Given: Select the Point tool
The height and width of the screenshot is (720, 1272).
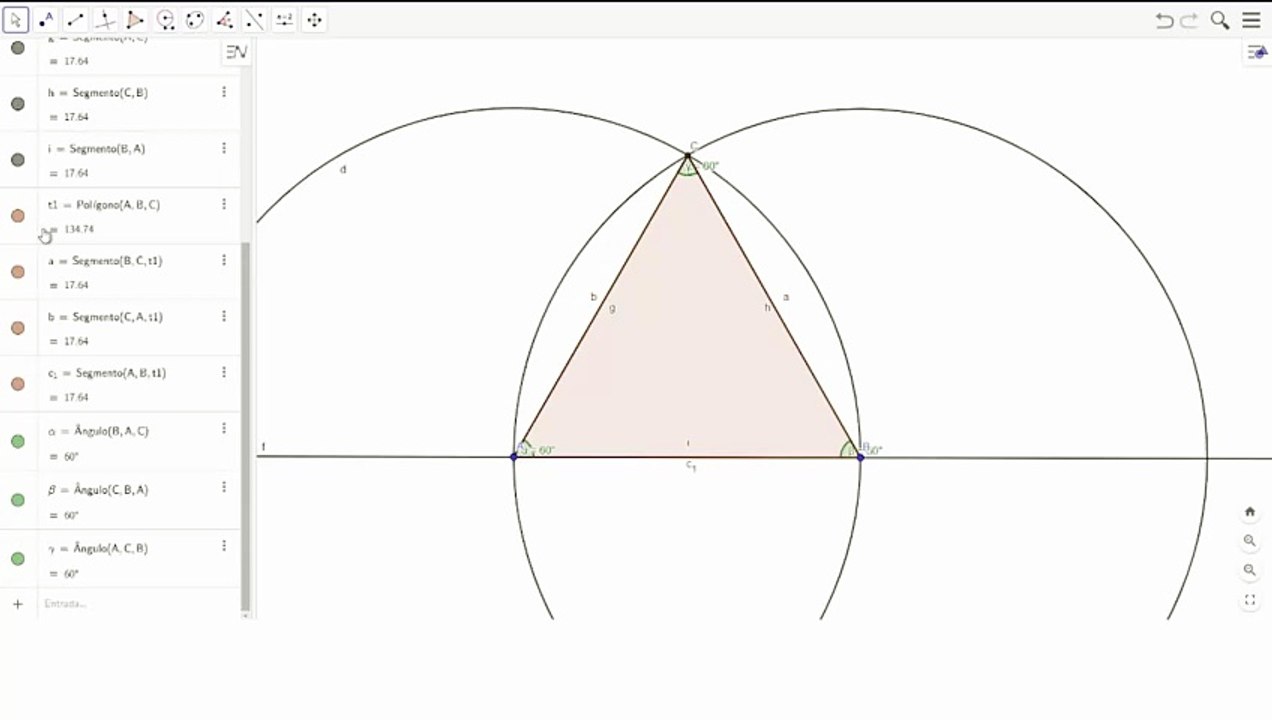Looking at the screenshot, I should coord(46,20).
